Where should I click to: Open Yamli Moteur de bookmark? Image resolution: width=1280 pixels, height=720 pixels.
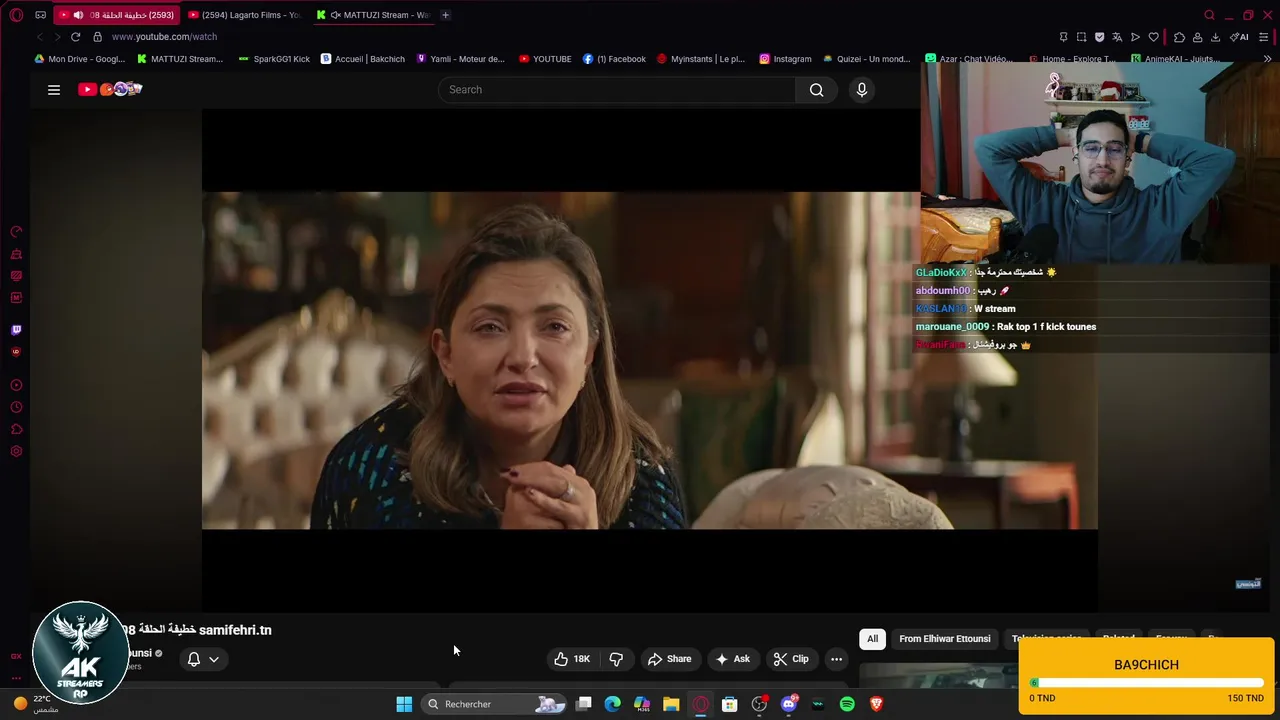(x=460, y=59)
